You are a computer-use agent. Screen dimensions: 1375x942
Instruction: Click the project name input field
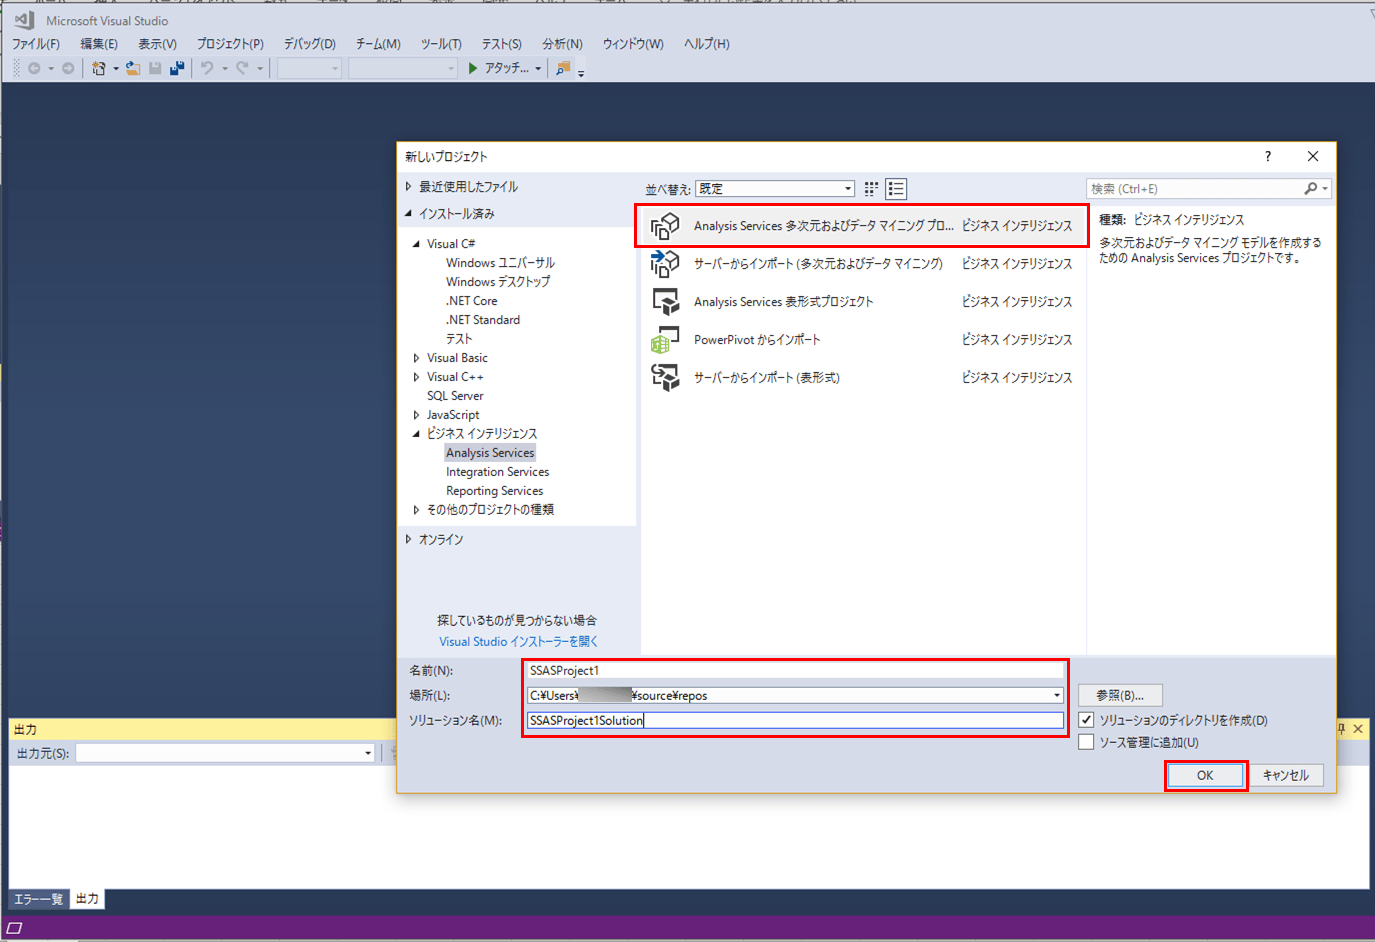(795, 670)
